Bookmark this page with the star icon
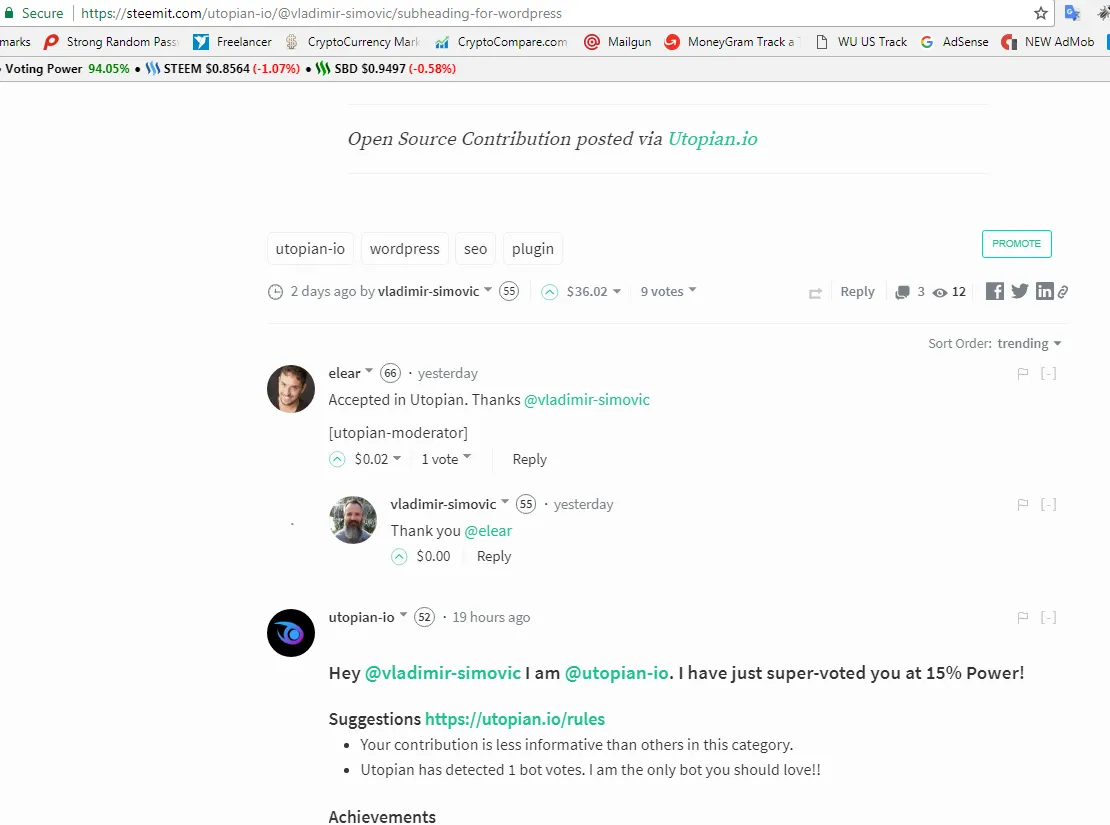 tap(1041, 13)
